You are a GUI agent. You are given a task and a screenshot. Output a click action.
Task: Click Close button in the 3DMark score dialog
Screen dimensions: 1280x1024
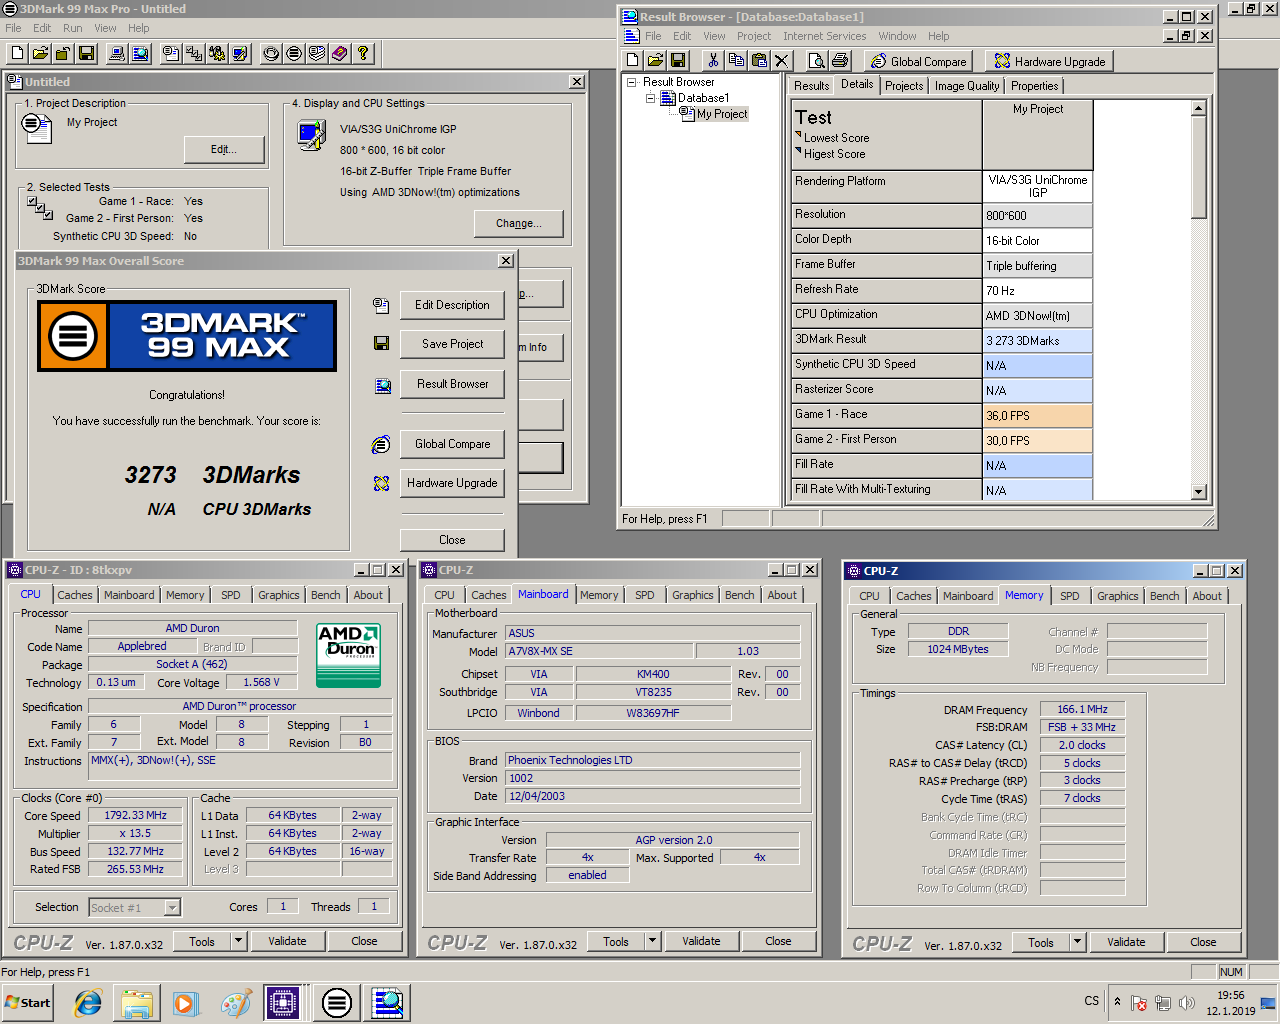(x=452, y=540)
